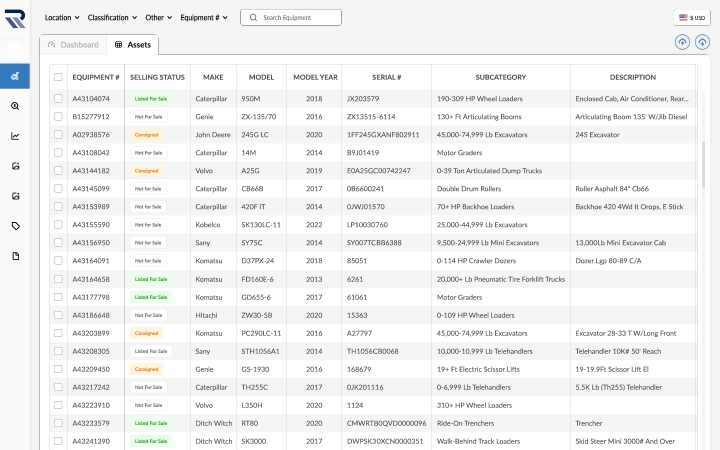Click the MAKE column header

[214, 77]
